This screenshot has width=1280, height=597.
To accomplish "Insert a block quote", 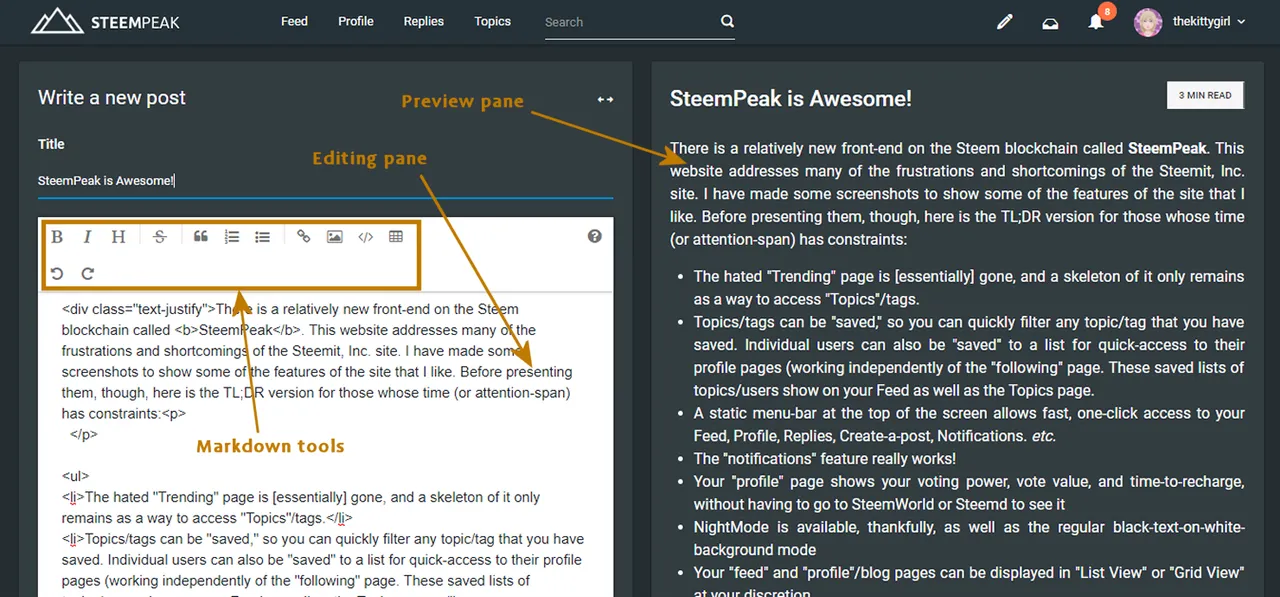I will (201, 237).
